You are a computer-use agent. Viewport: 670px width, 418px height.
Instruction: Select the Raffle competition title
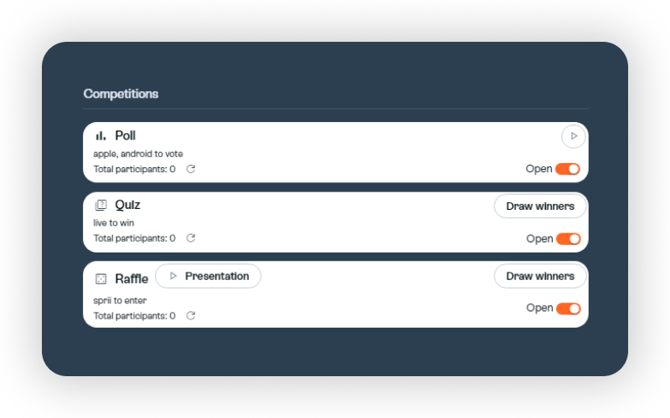click(131, 279)
